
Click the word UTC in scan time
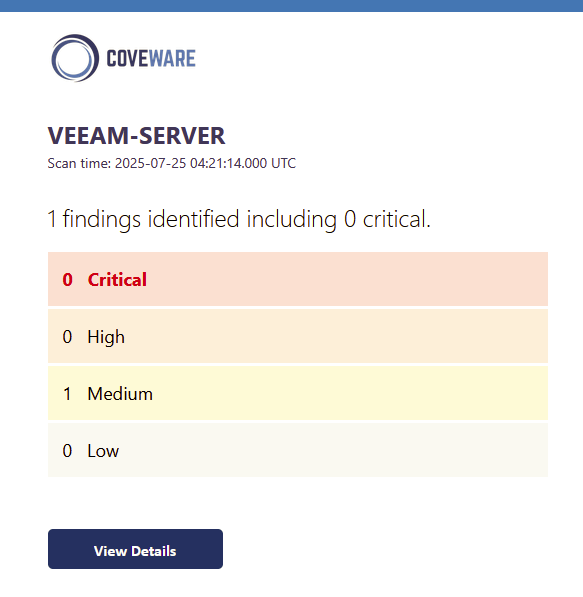pos(283,163)
